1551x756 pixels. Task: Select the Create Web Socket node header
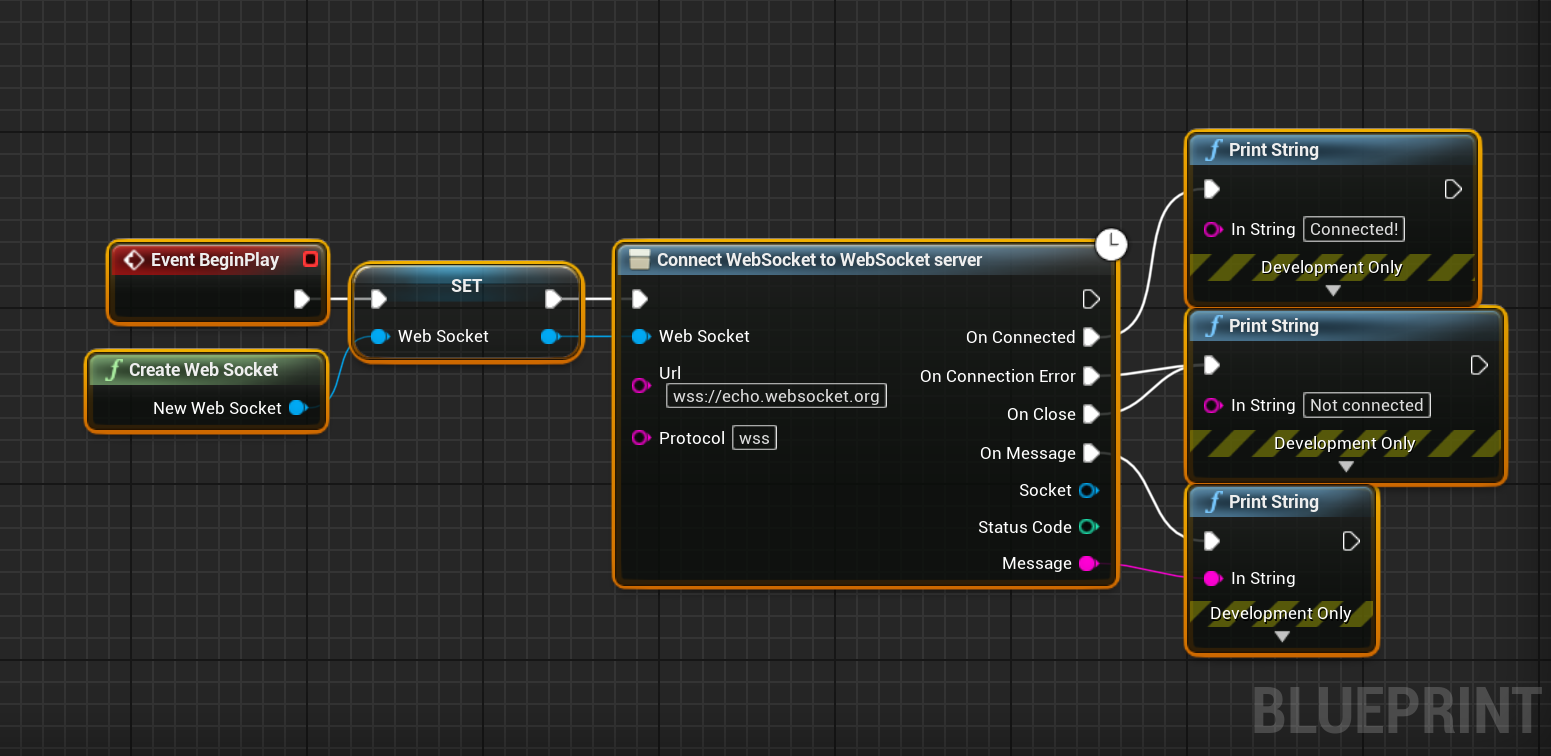pyautogui.click(x=206, y=370)
